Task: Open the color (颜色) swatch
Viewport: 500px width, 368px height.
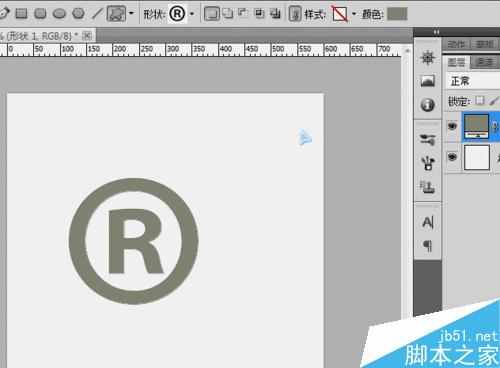Action: coord(397,14)
